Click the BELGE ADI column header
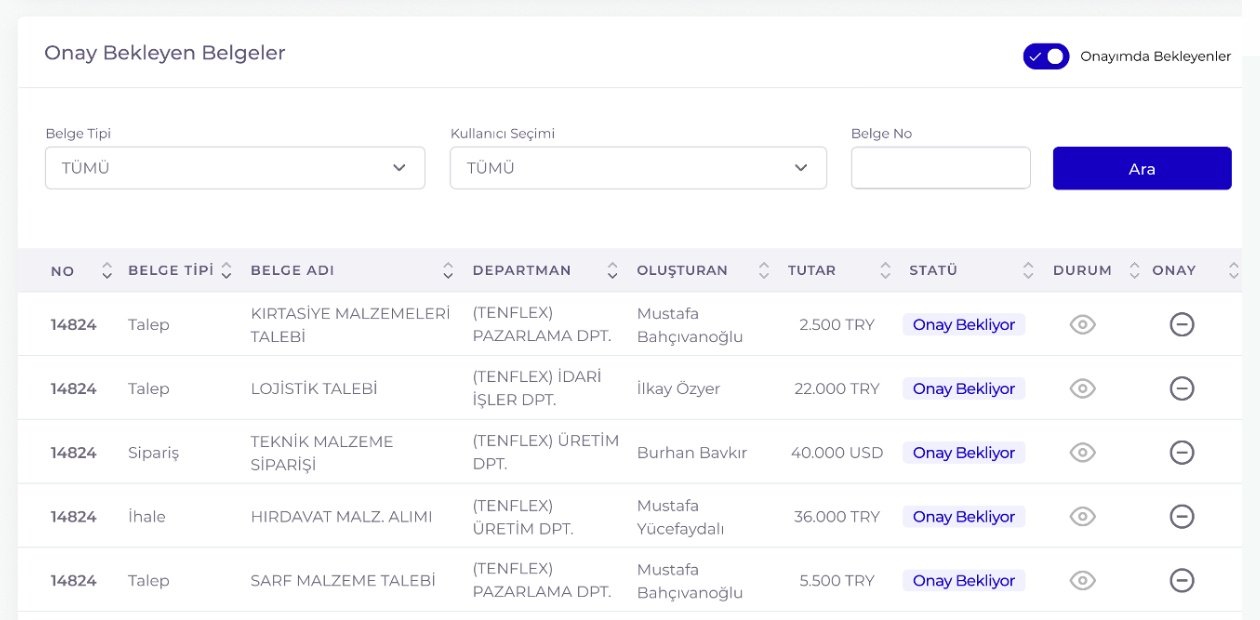The image size is (1260, 620). click(x=292, y=270)
